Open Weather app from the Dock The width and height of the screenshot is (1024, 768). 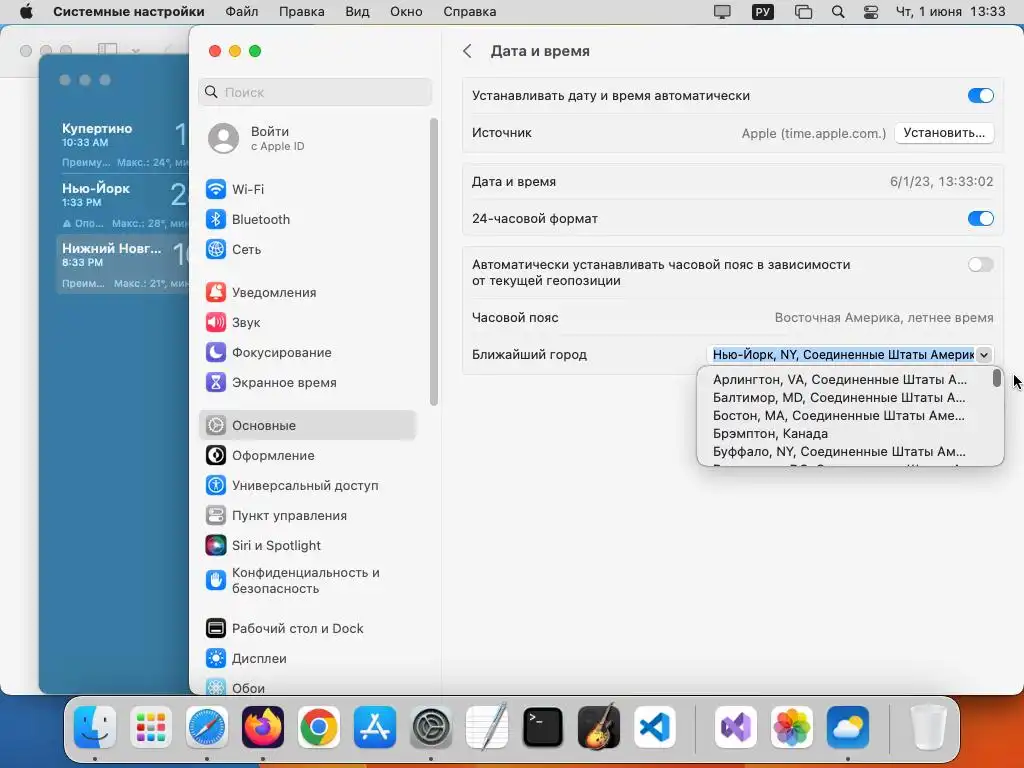tap(848, 727)
